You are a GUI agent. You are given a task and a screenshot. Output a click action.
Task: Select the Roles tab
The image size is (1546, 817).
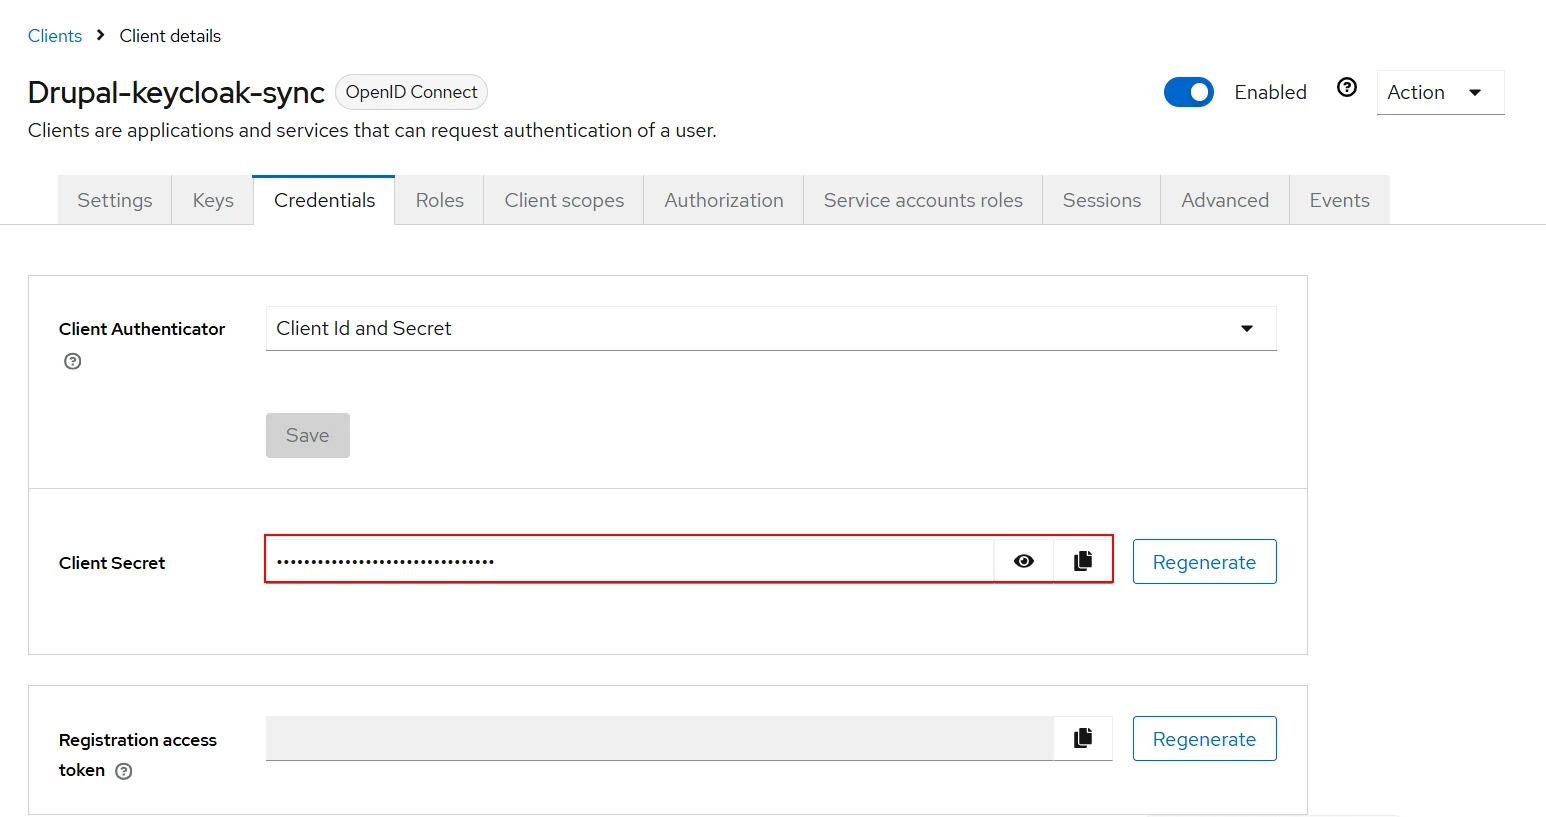(439, 200)
